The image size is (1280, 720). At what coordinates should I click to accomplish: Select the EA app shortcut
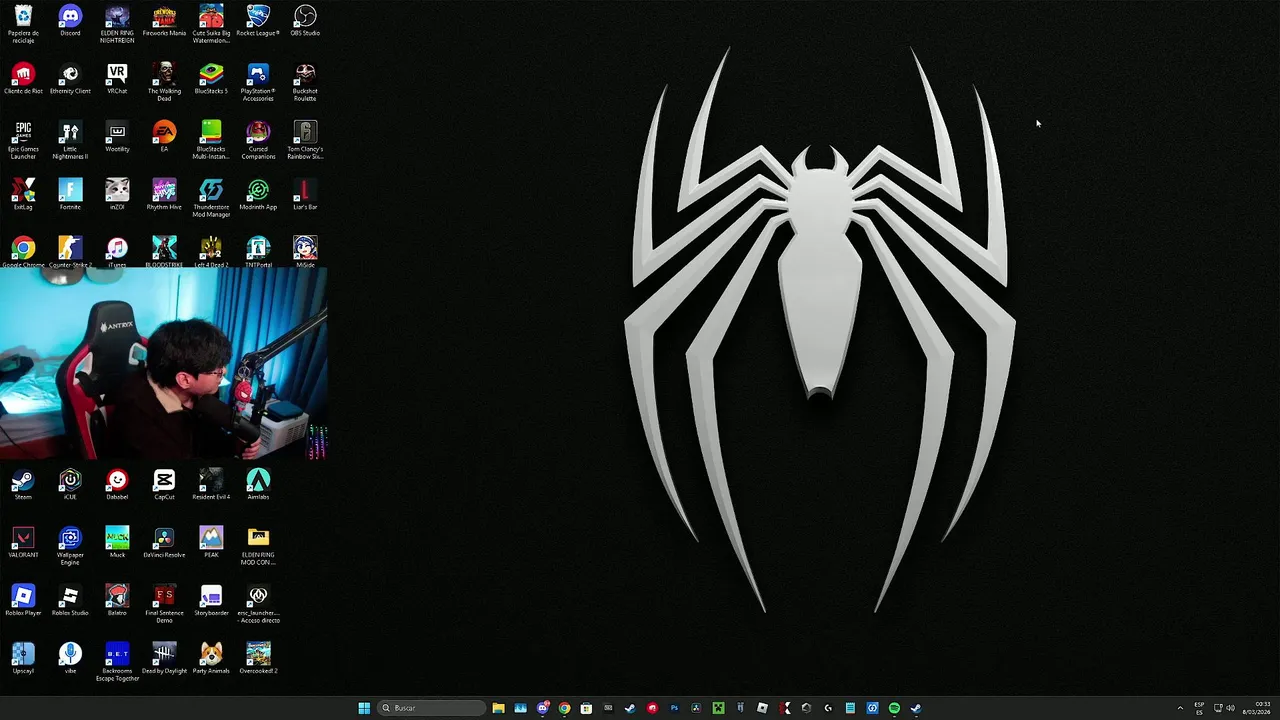(164, 137)
